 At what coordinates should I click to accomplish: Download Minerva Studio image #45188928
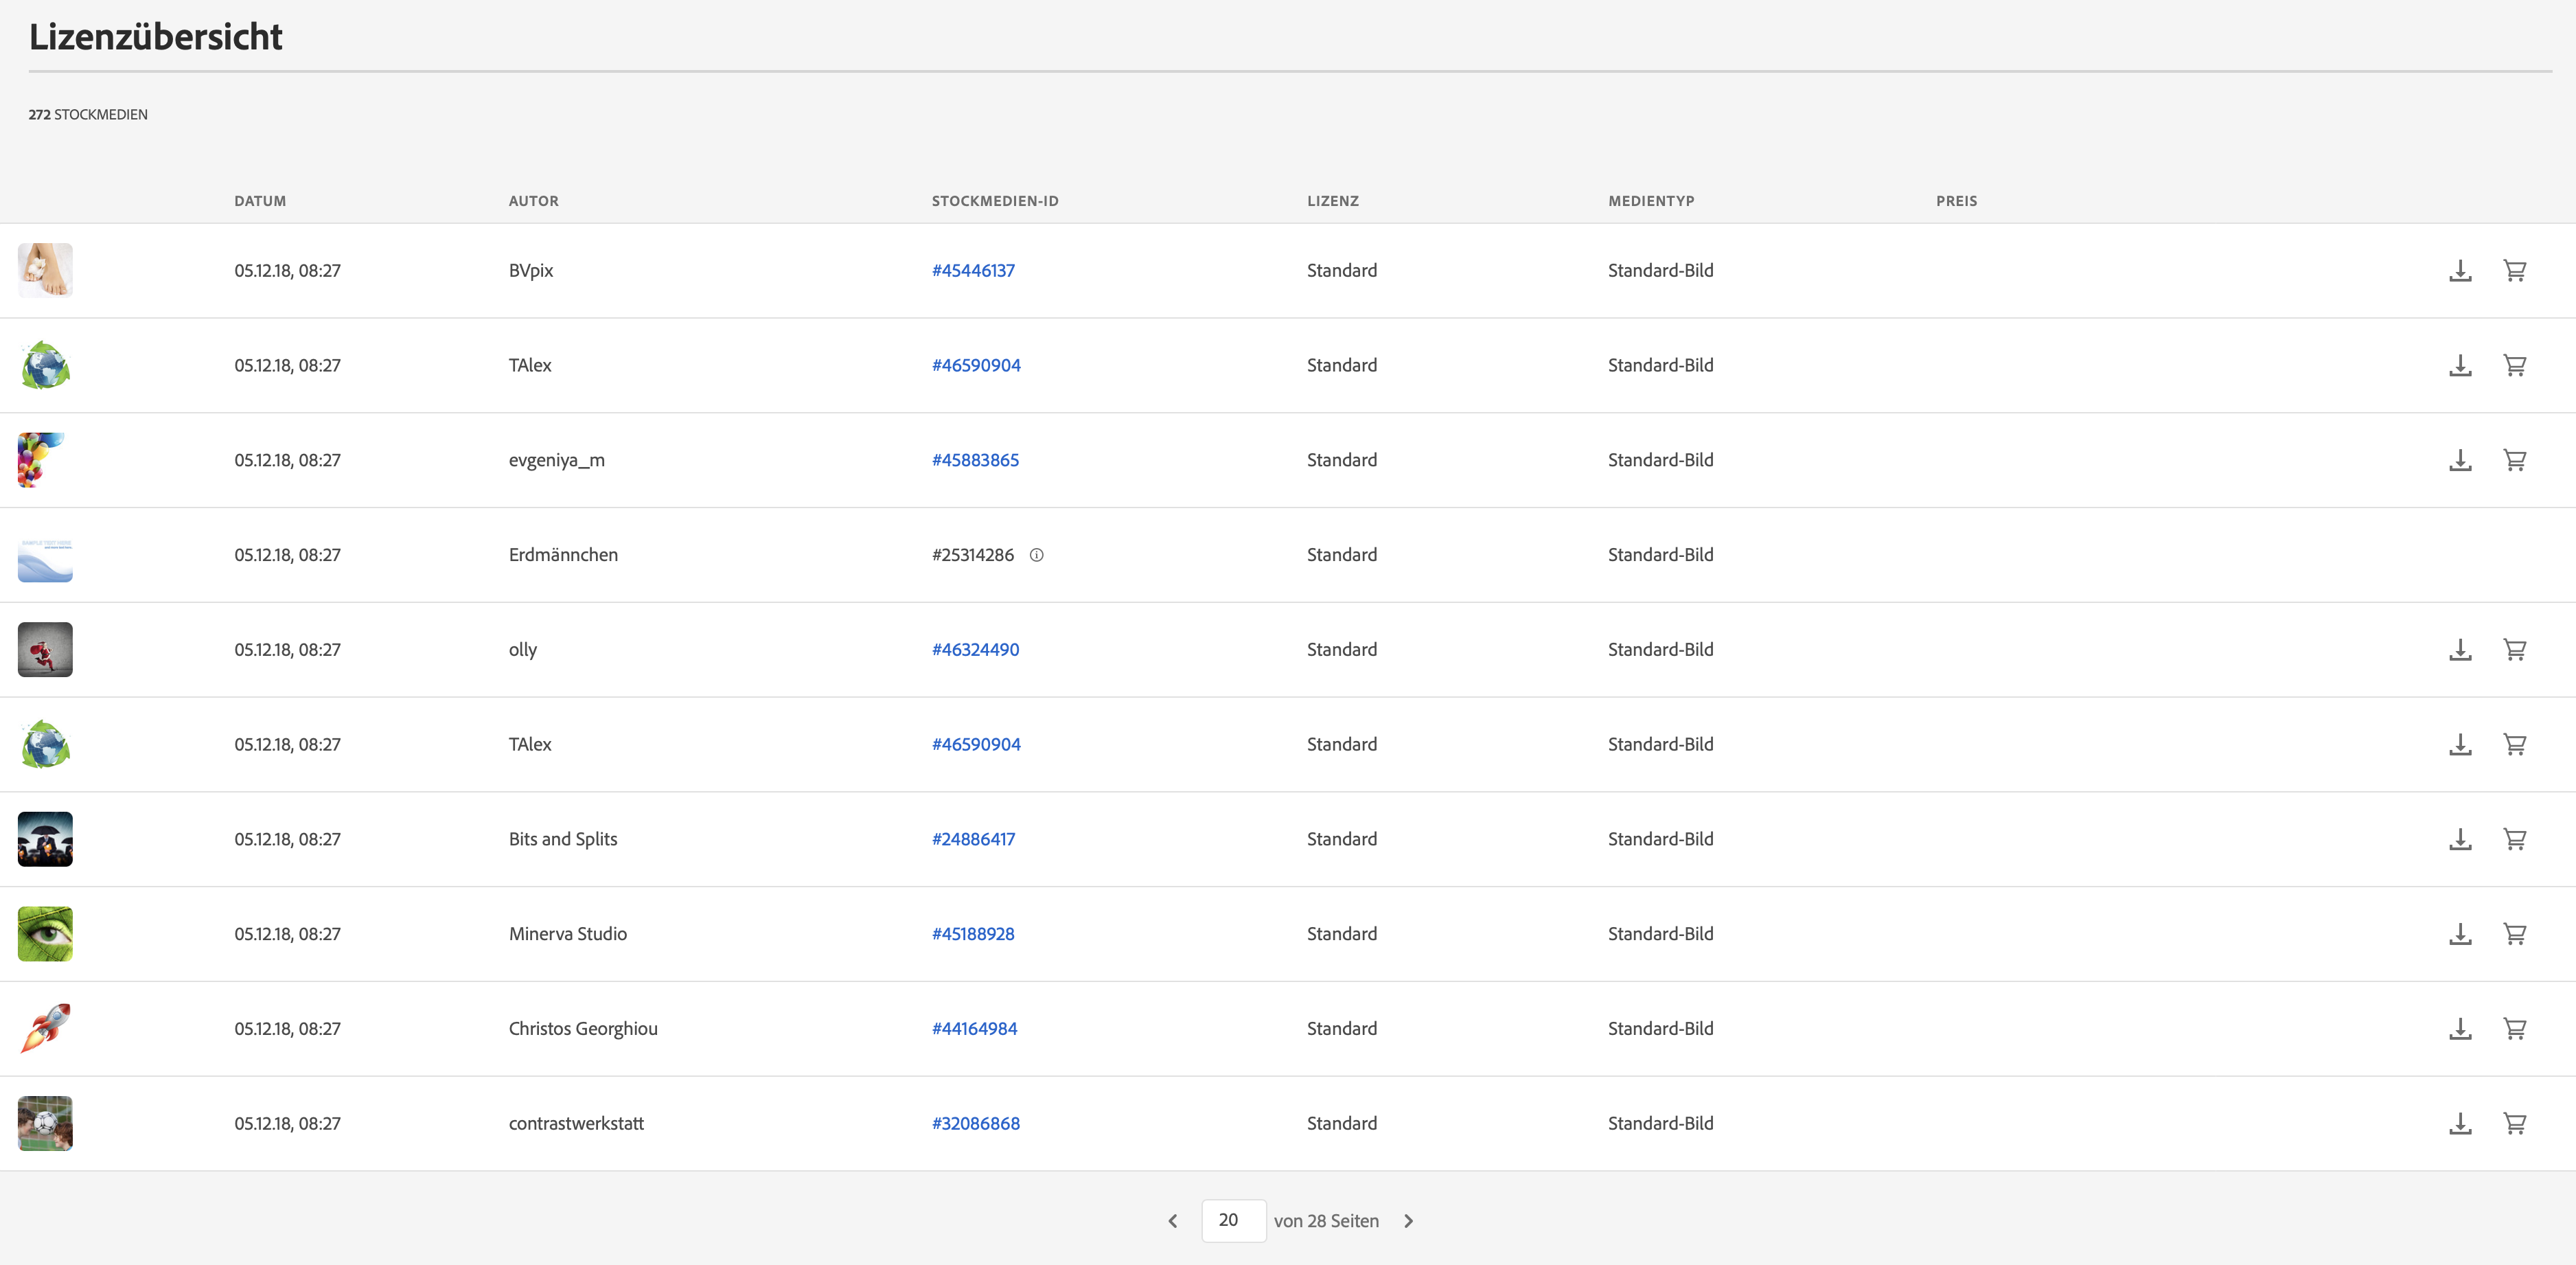point(2460,934)
